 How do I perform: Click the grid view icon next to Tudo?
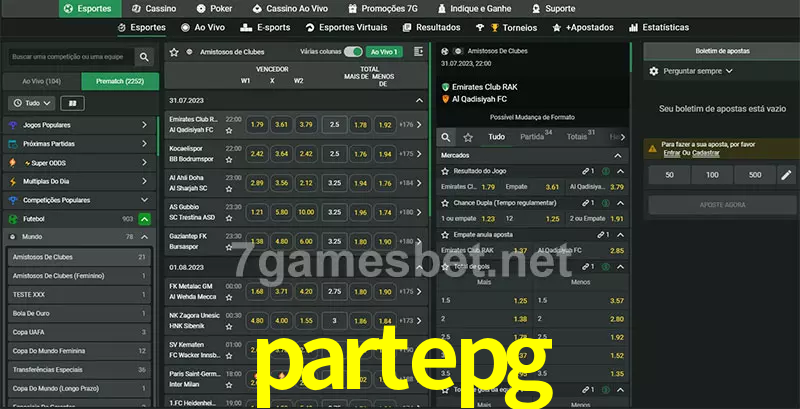pyautogui.click(x=72, y=103)
